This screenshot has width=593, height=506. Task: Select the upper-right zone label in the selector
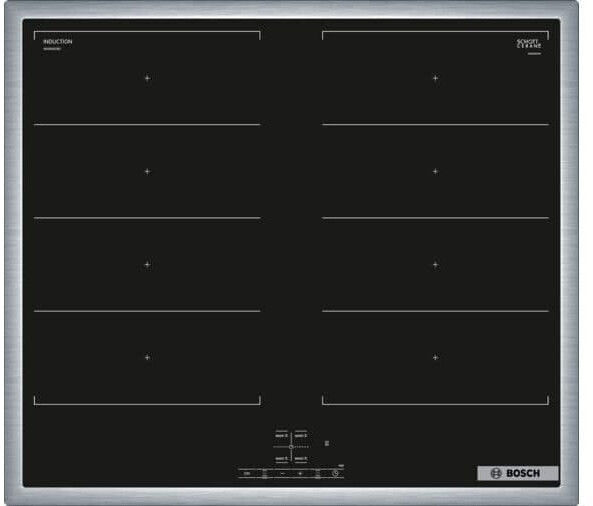[301, 436]
